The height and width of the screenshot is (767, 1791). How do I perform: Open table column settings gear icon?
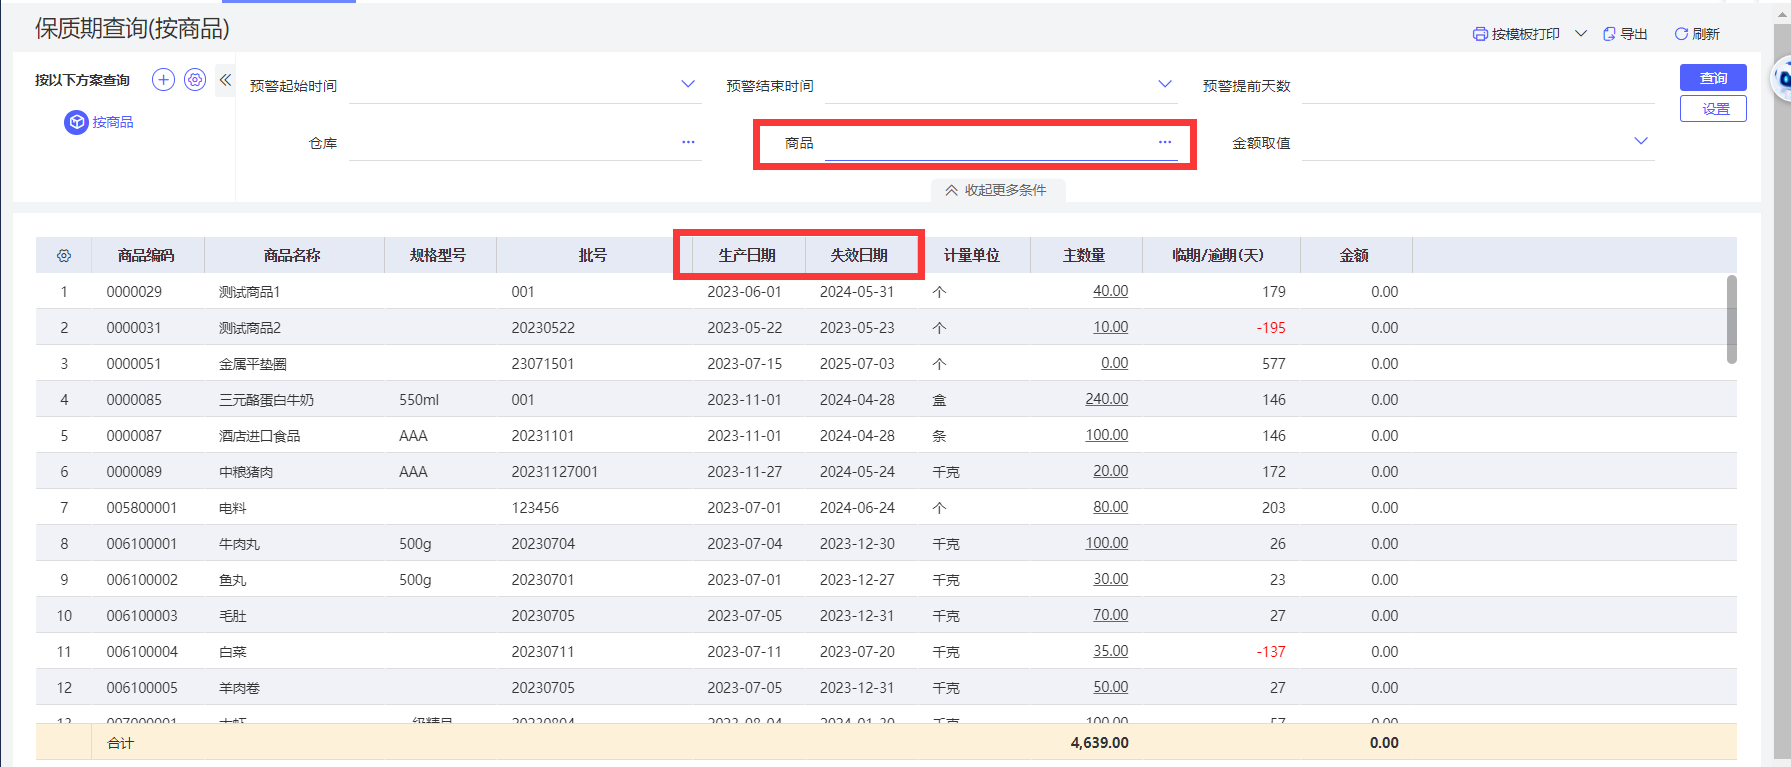click(x=64, y=256)
